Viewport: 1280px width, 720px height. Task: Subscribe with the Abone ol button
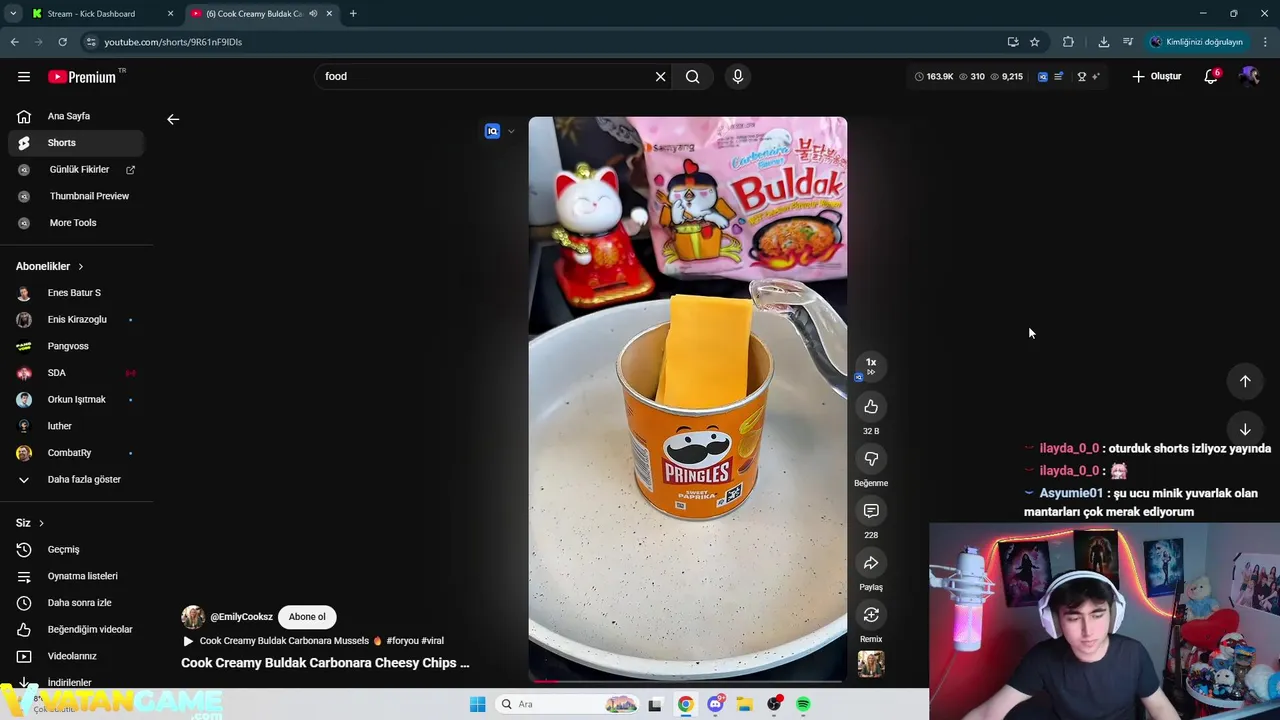pos(307,617)
